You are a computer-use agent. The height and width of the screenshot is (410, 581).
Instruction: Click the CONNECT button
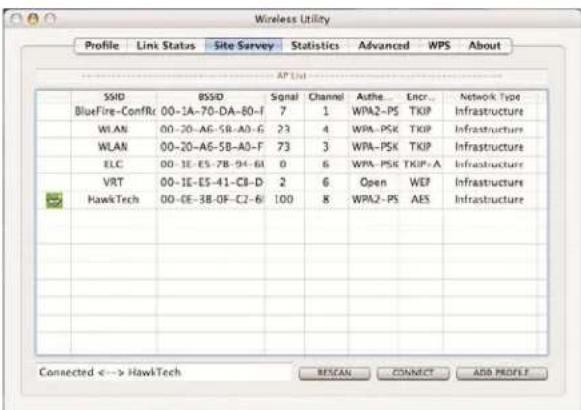pos(413,373)
